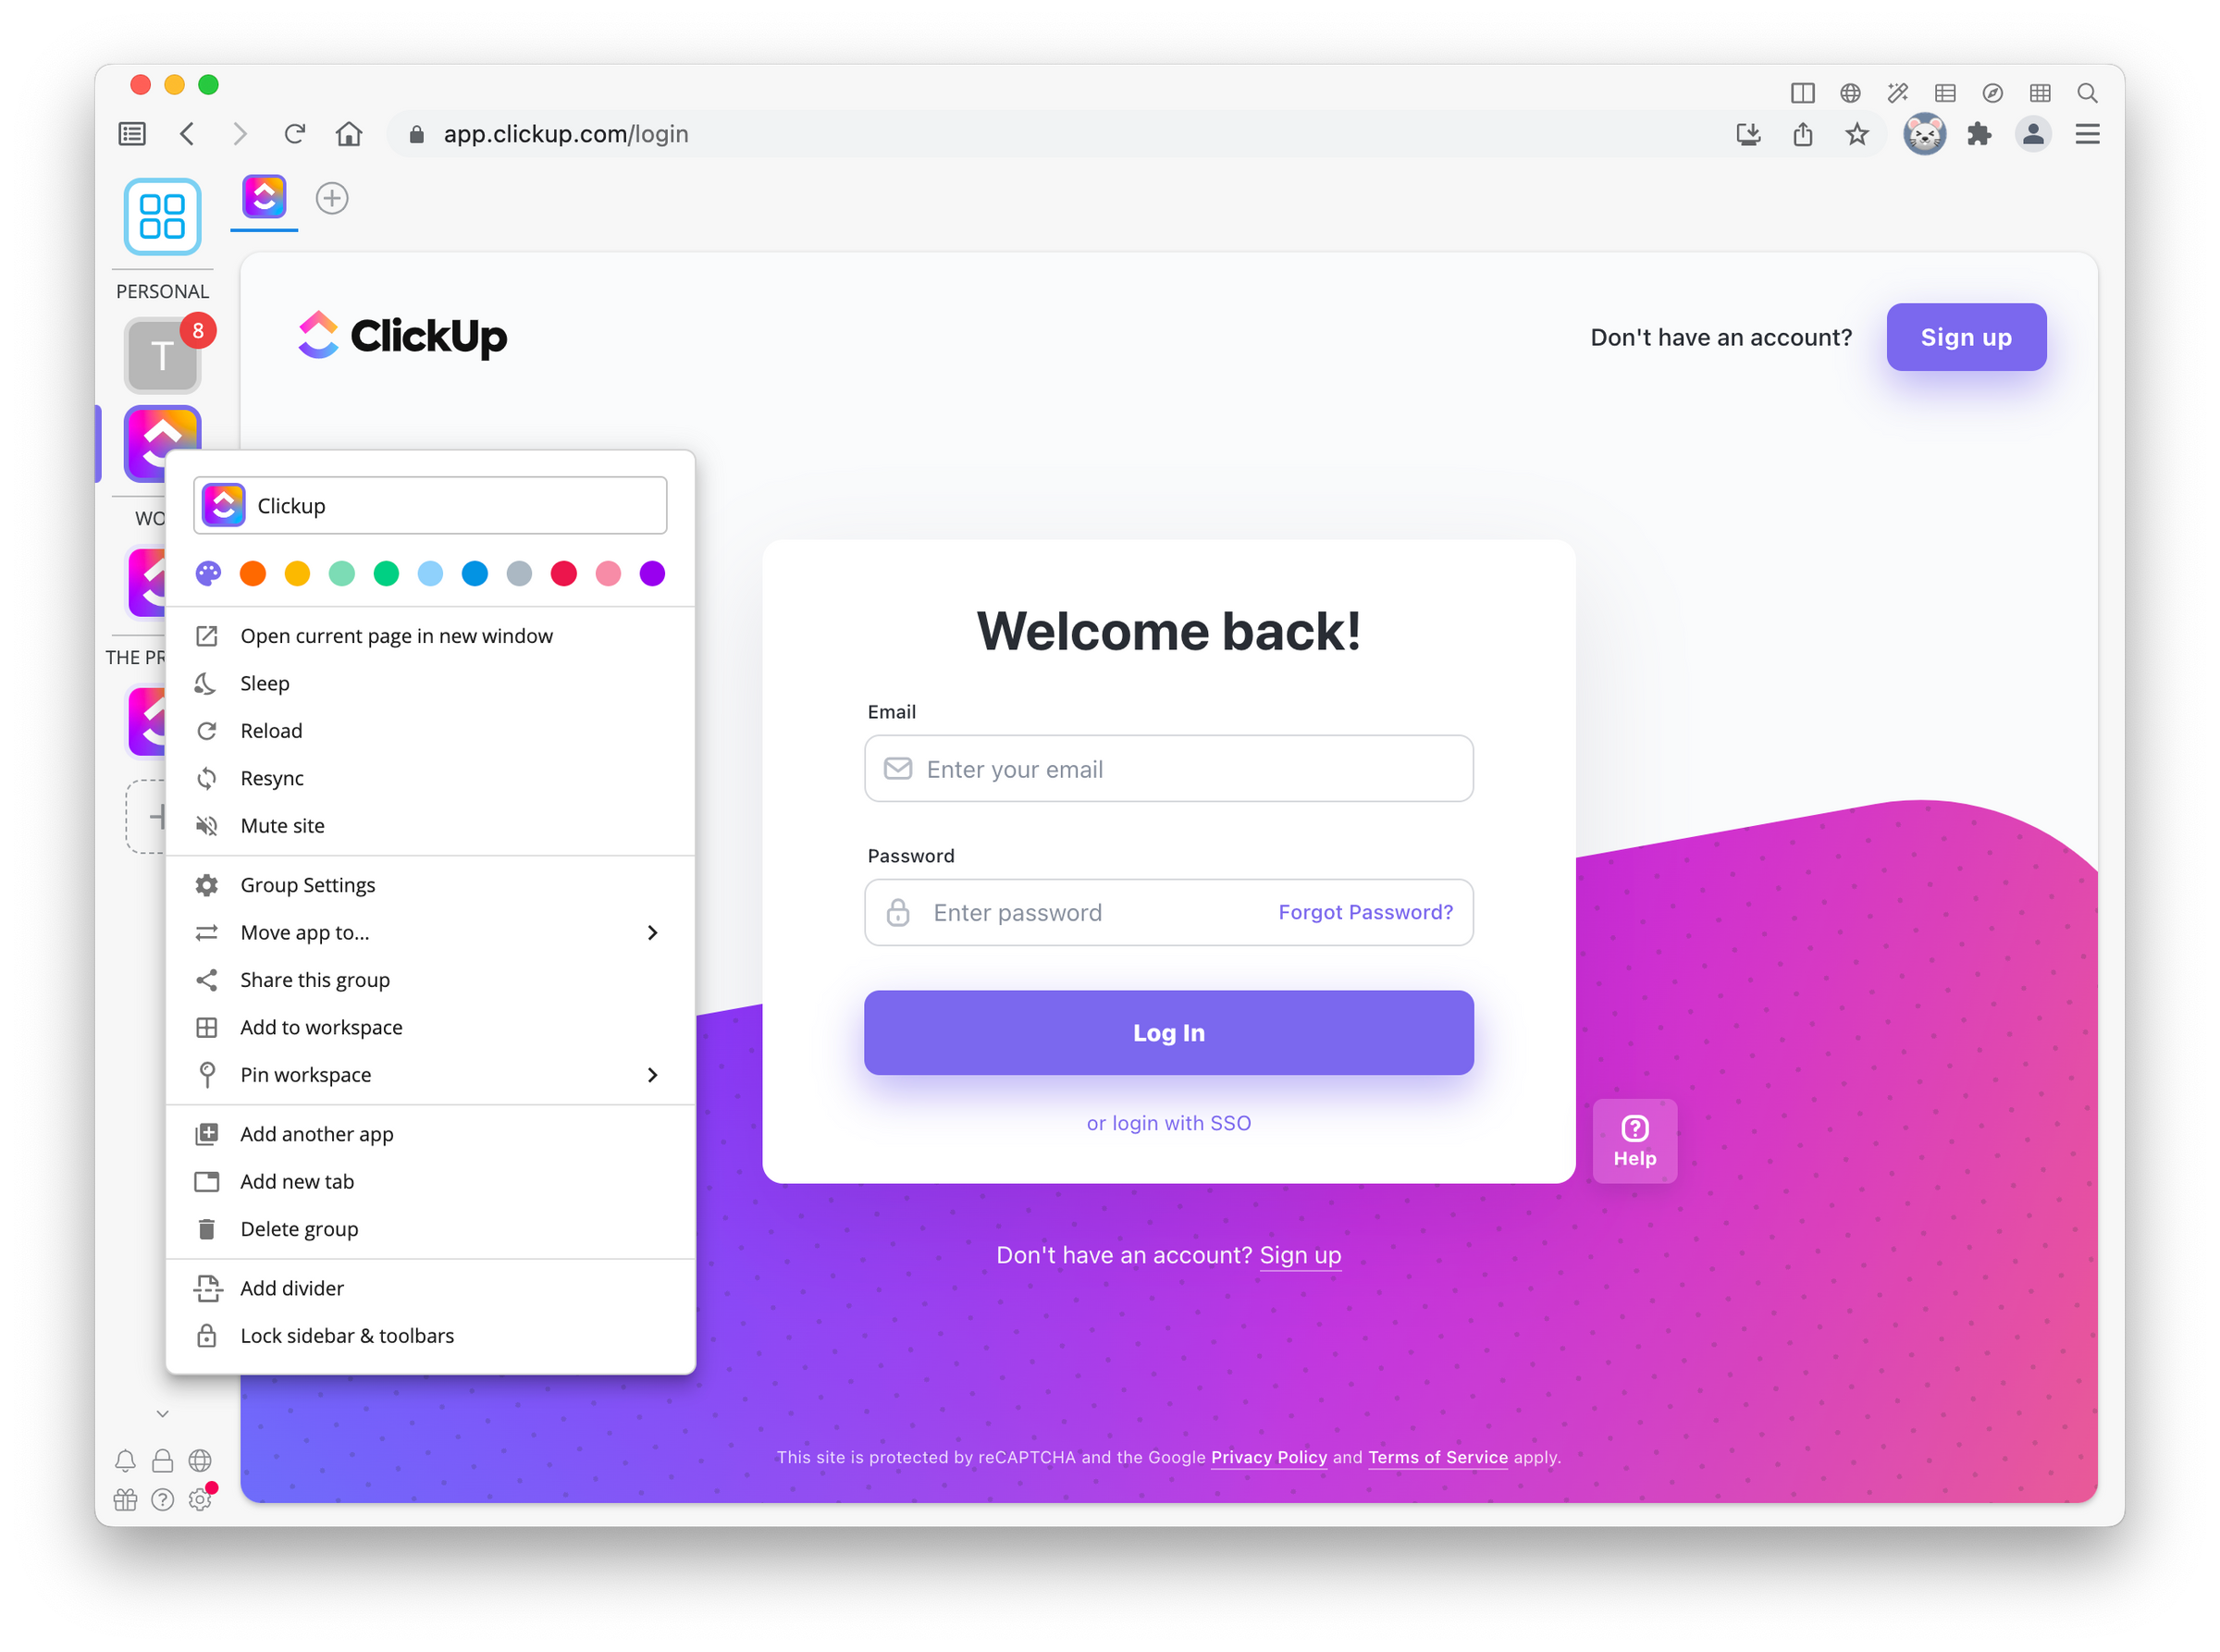
Task: Click the Delete group menu item
Action: click(x=299, y=1227)
